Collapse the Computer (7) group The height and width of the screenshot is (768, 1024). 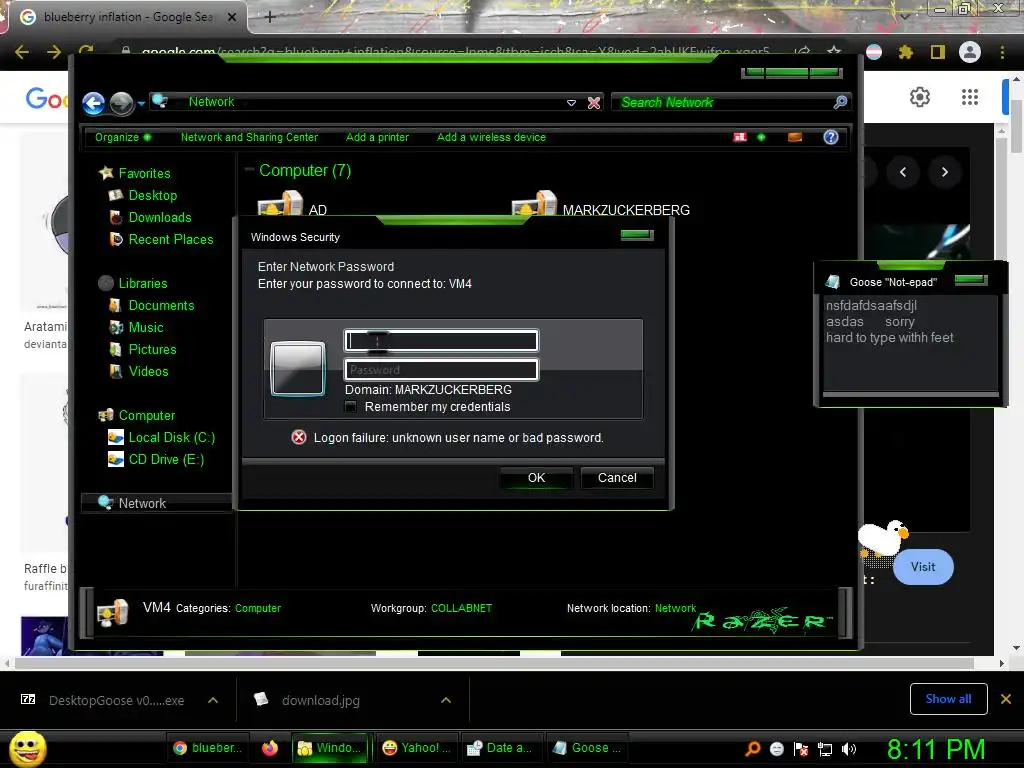point(249,170)
